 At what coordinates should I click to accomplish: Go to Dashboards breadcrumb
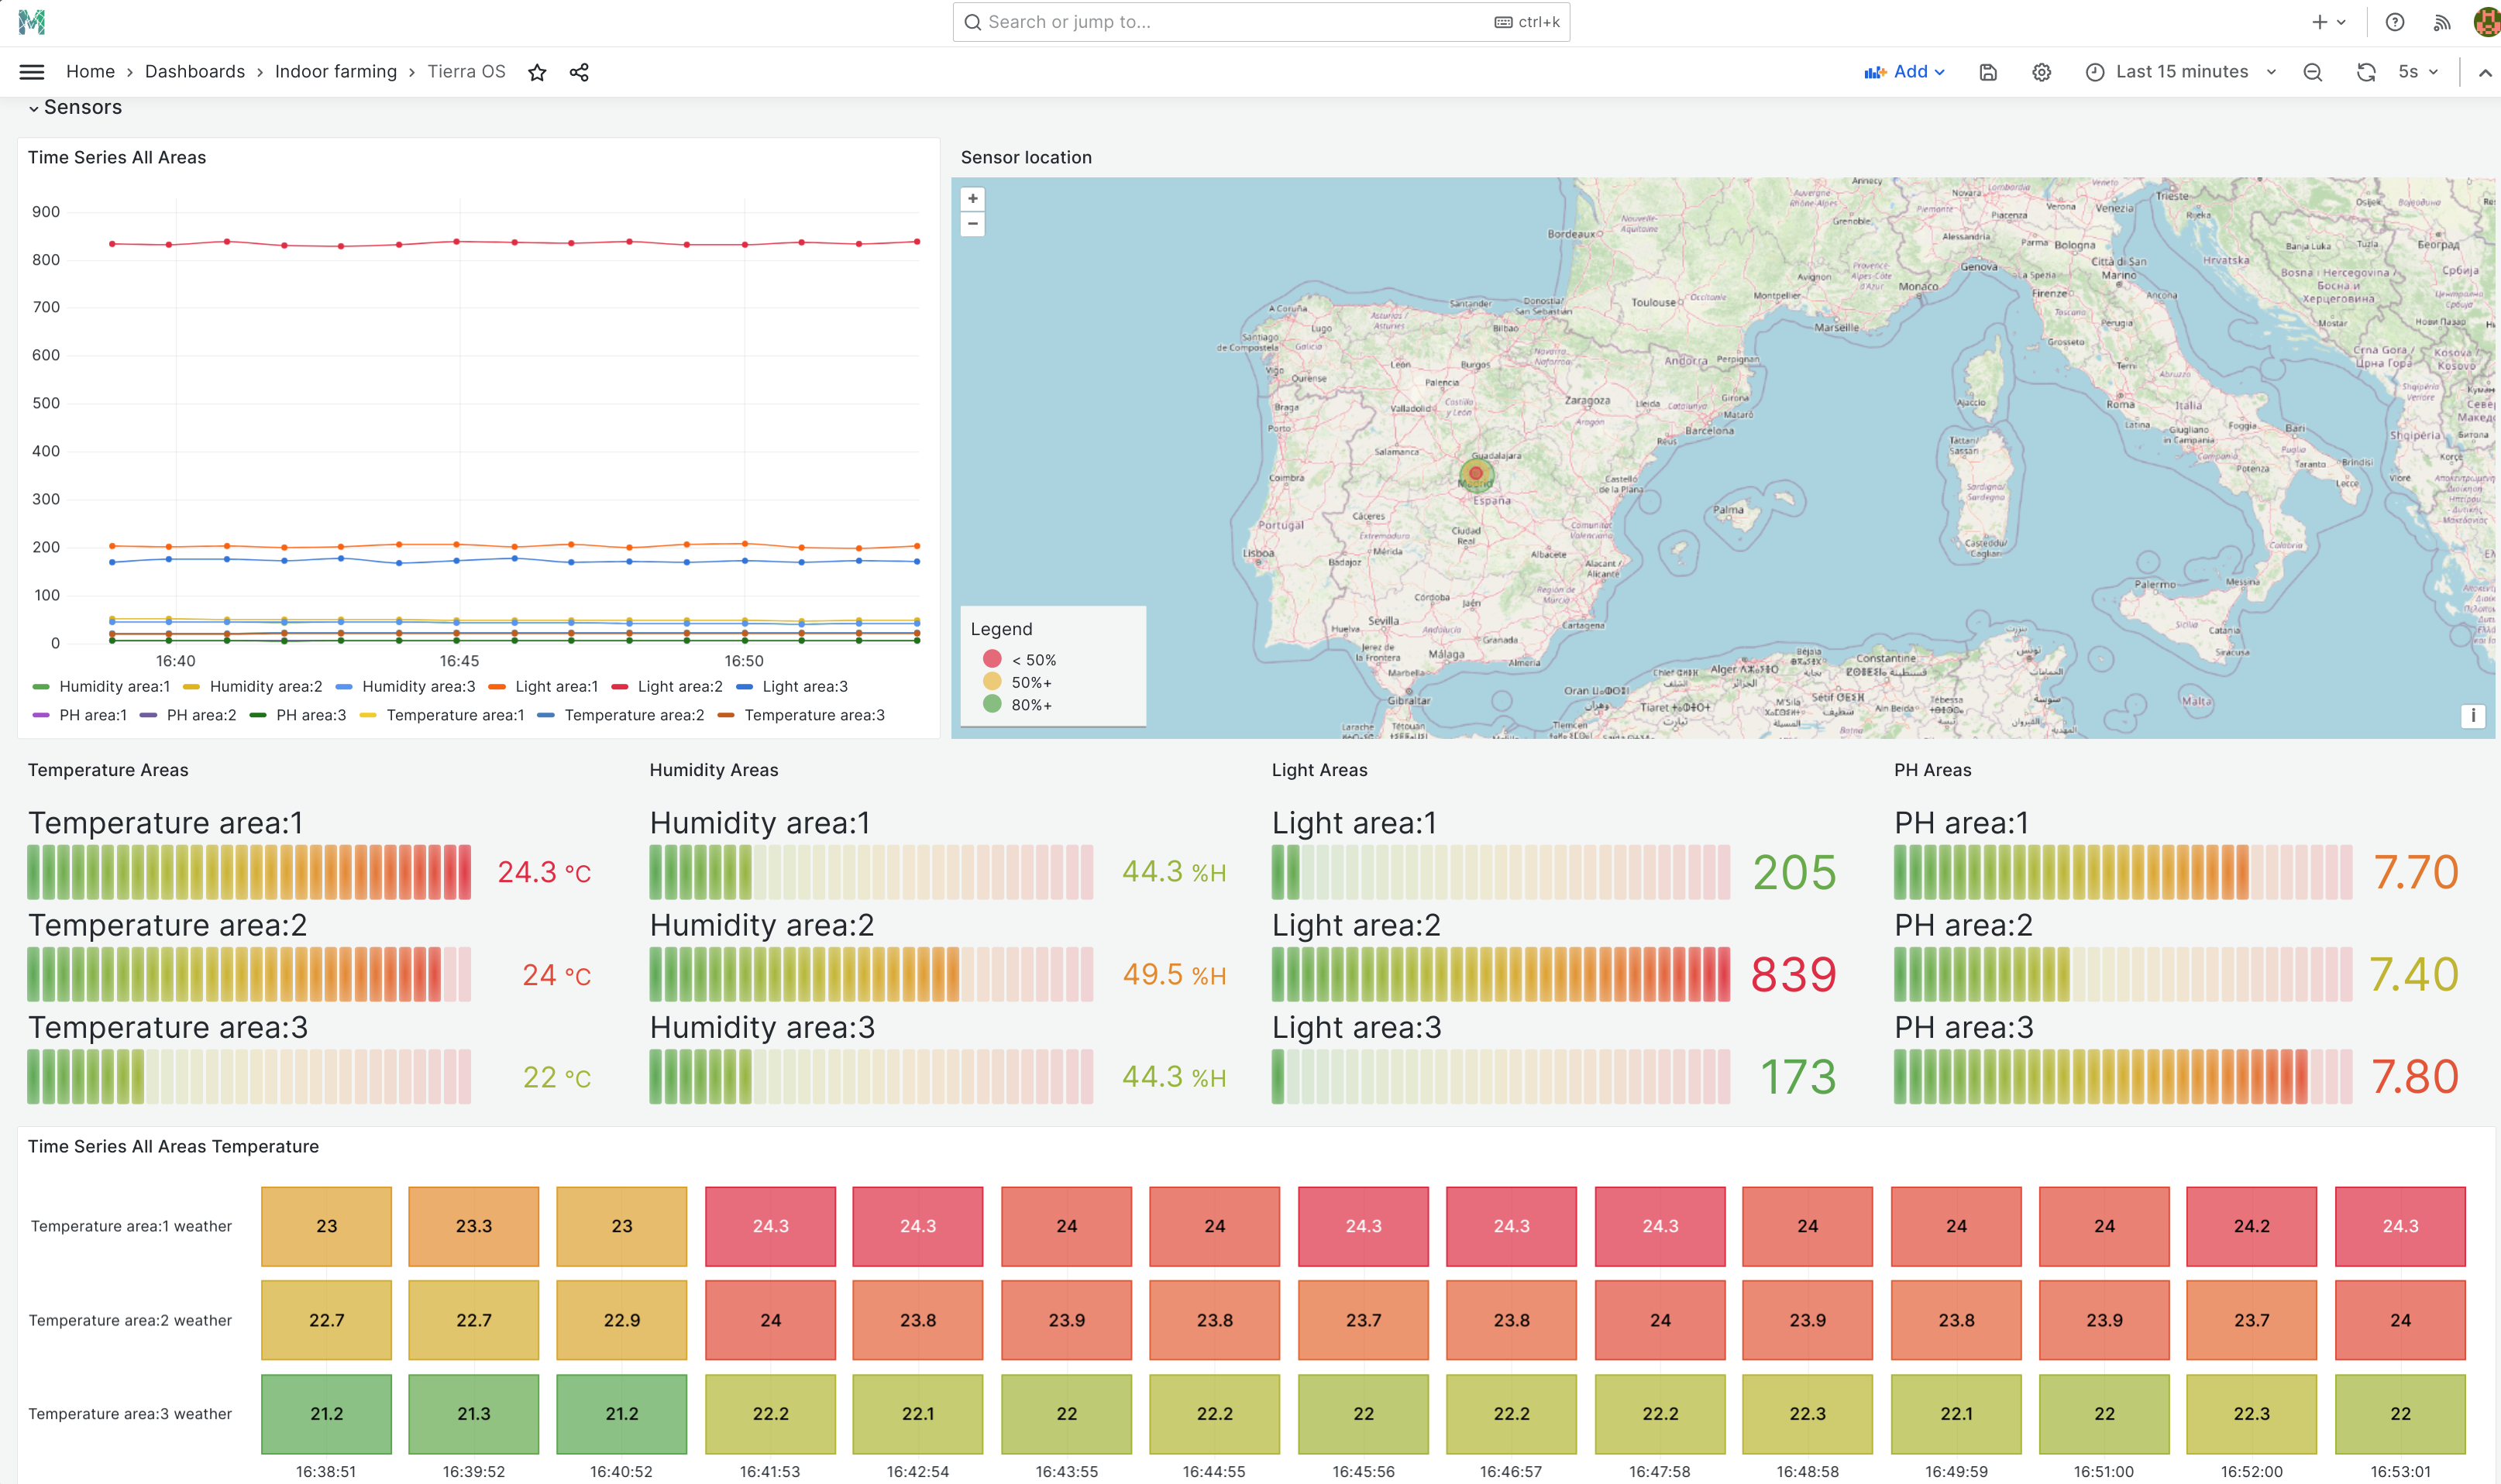(195, 72)
